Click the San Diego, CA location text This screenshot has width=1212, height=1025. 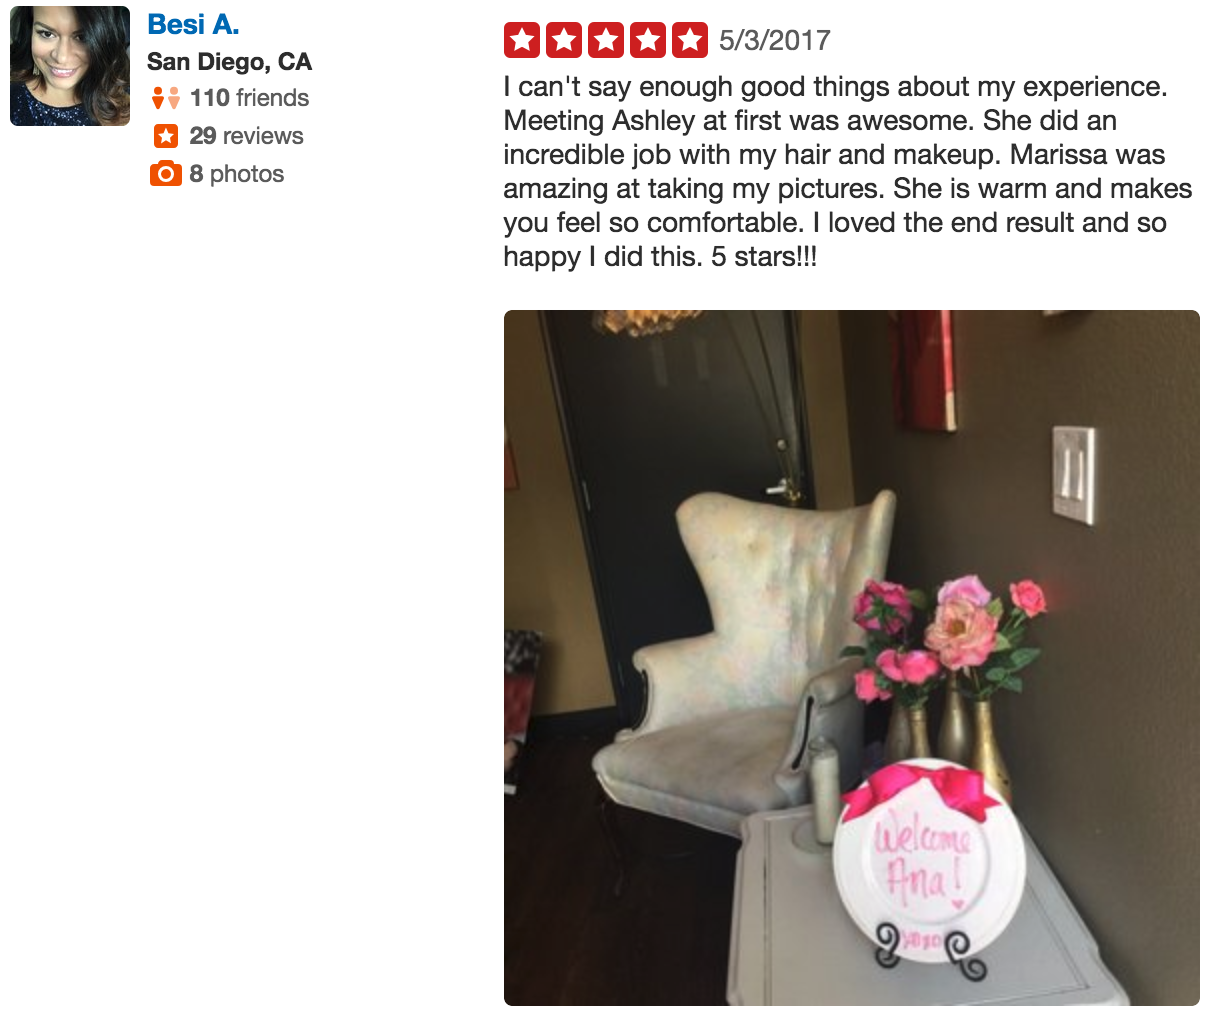click(x=229, y=62)
